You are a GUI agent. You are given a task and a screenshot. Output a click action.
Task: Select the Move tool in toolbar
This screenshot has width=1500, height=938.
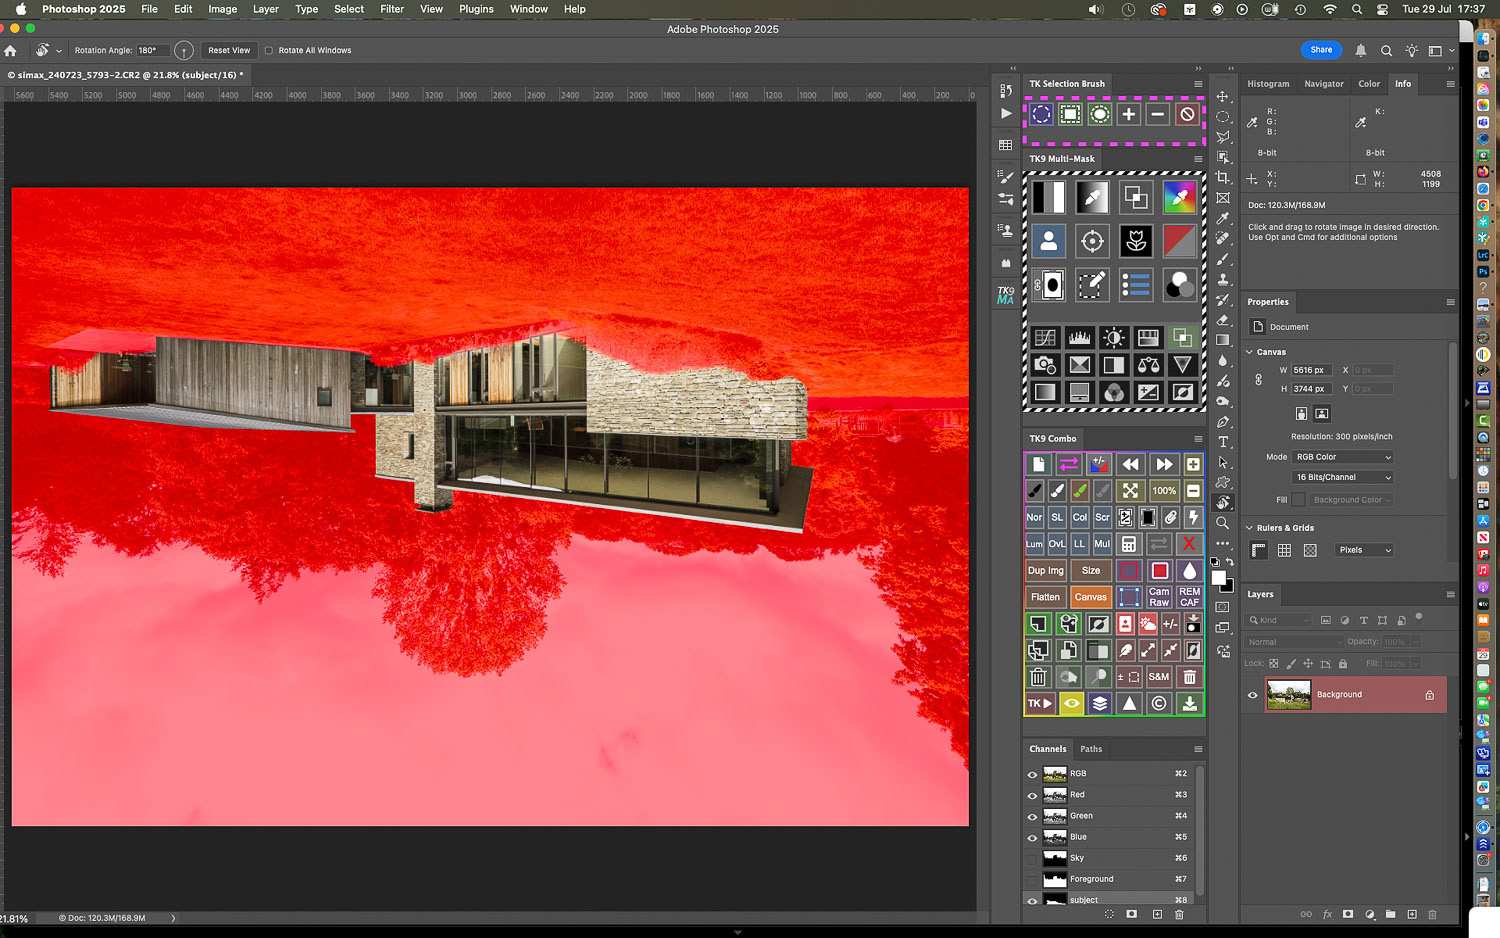[x=1223, y=96]
